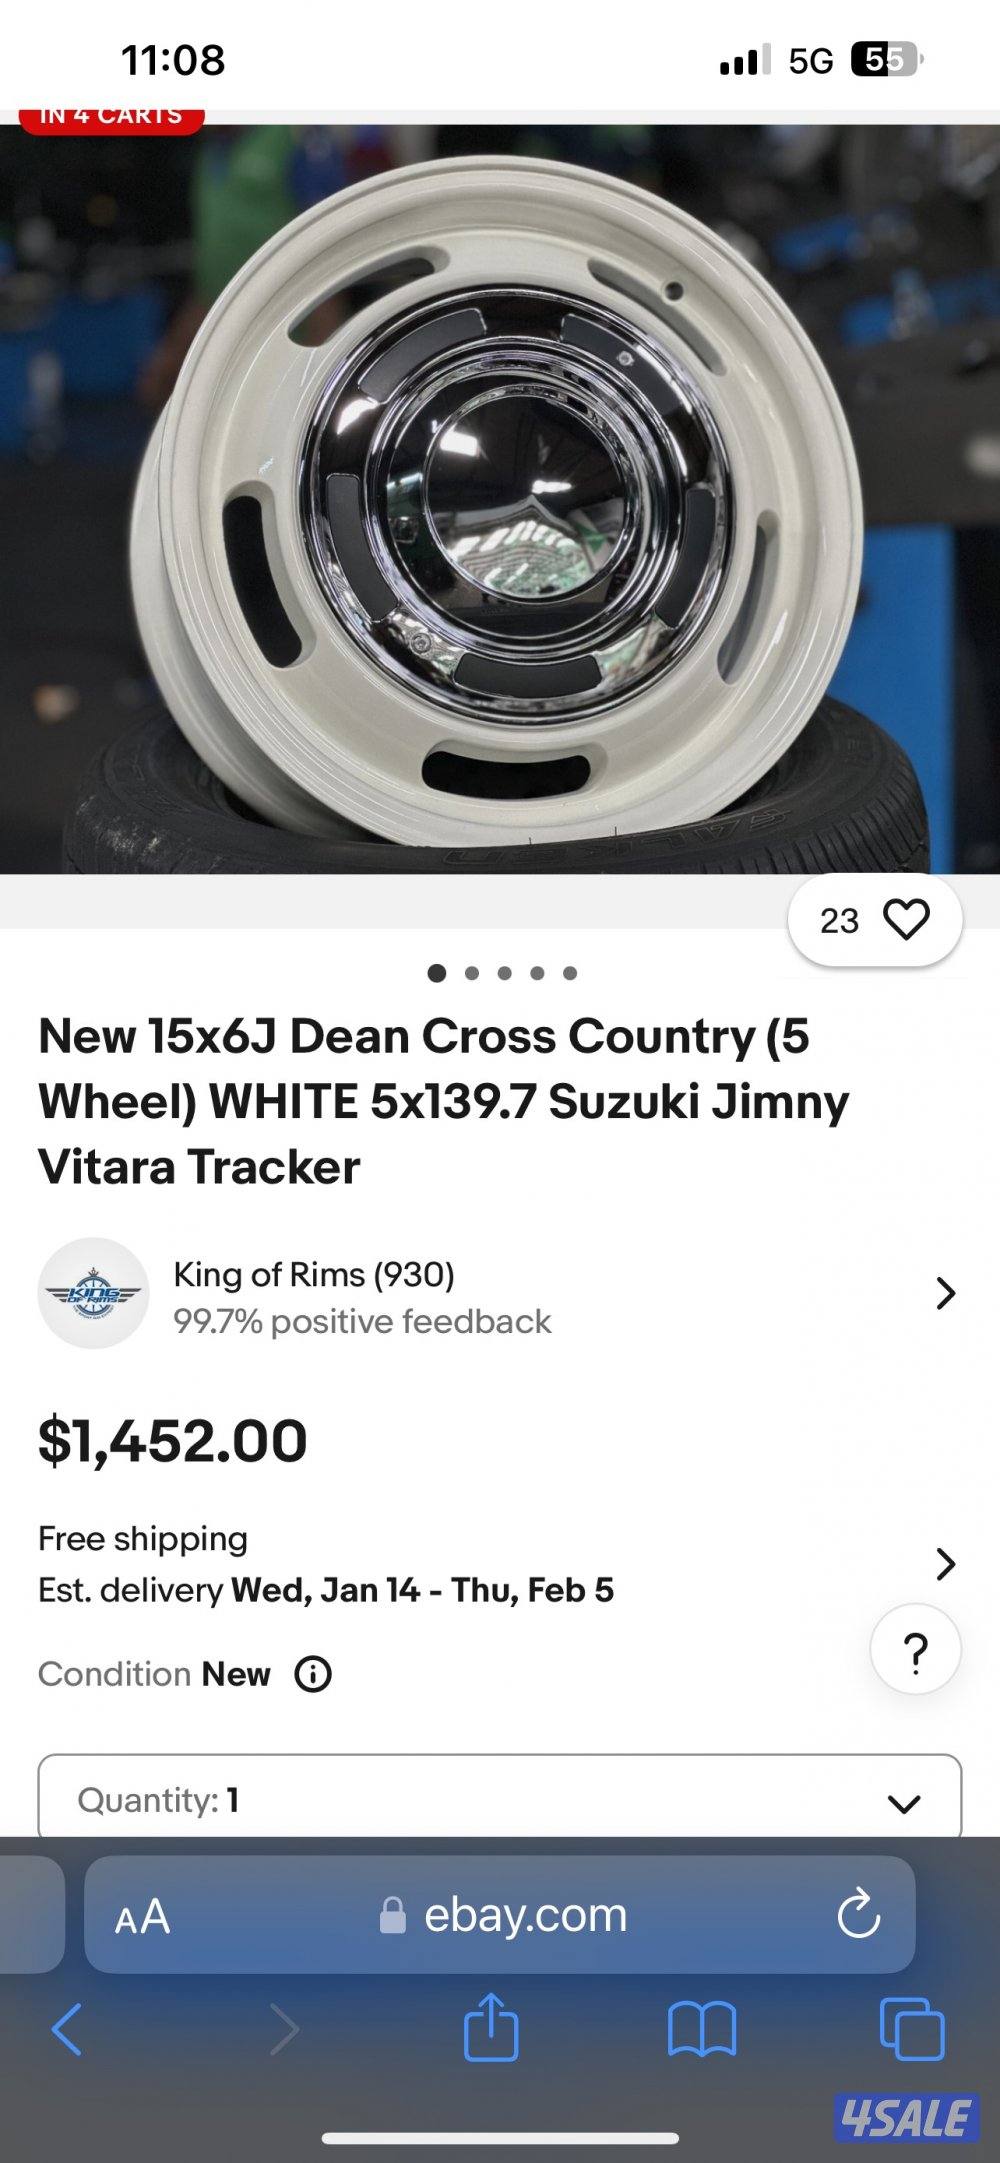
Task: Open the AA reader options
Action: [x=142, y=1917]
